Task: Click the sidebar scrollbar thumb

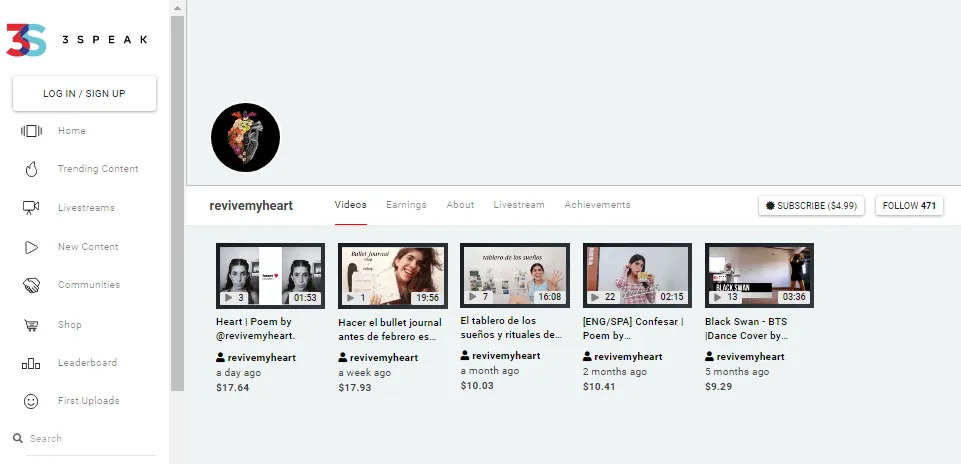Action: tap(177, 203)
